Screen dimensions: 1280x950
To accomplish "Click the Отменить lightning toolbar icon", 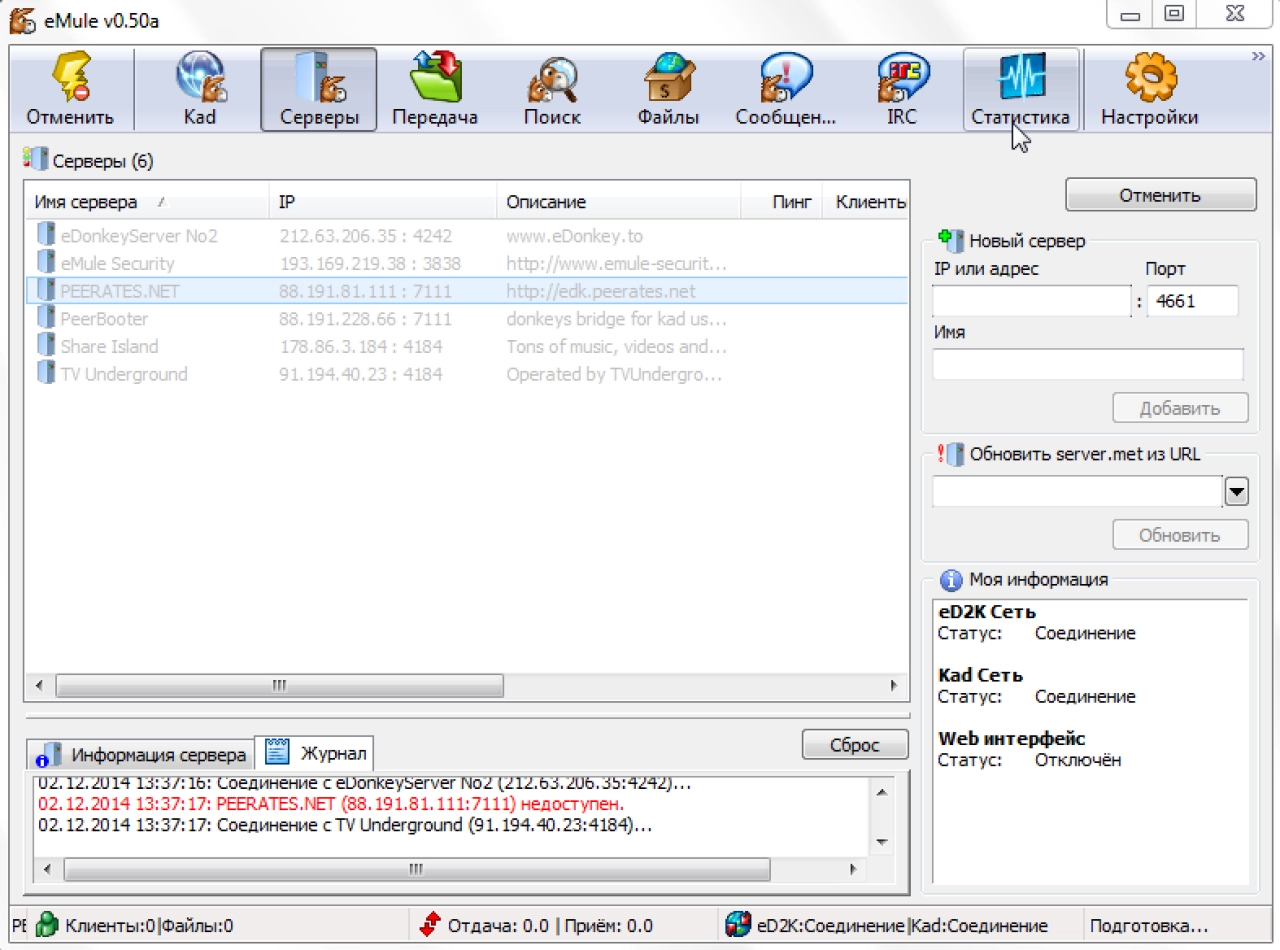I will pos(70,78).
